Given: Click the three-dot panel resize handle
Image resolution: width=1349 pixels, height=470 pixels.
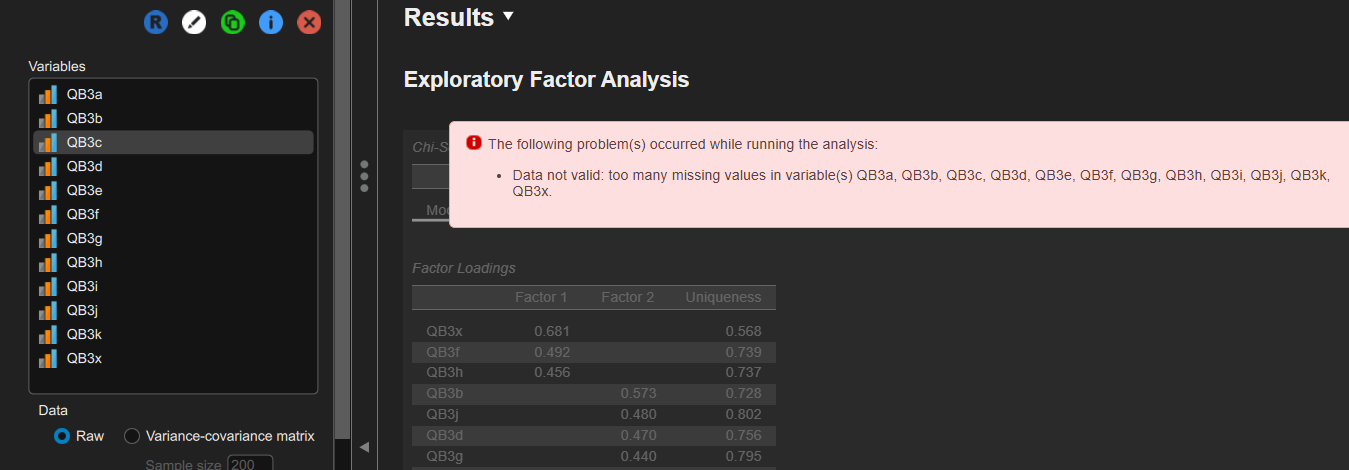Looking at the screenshot, I should click(364, 176).
